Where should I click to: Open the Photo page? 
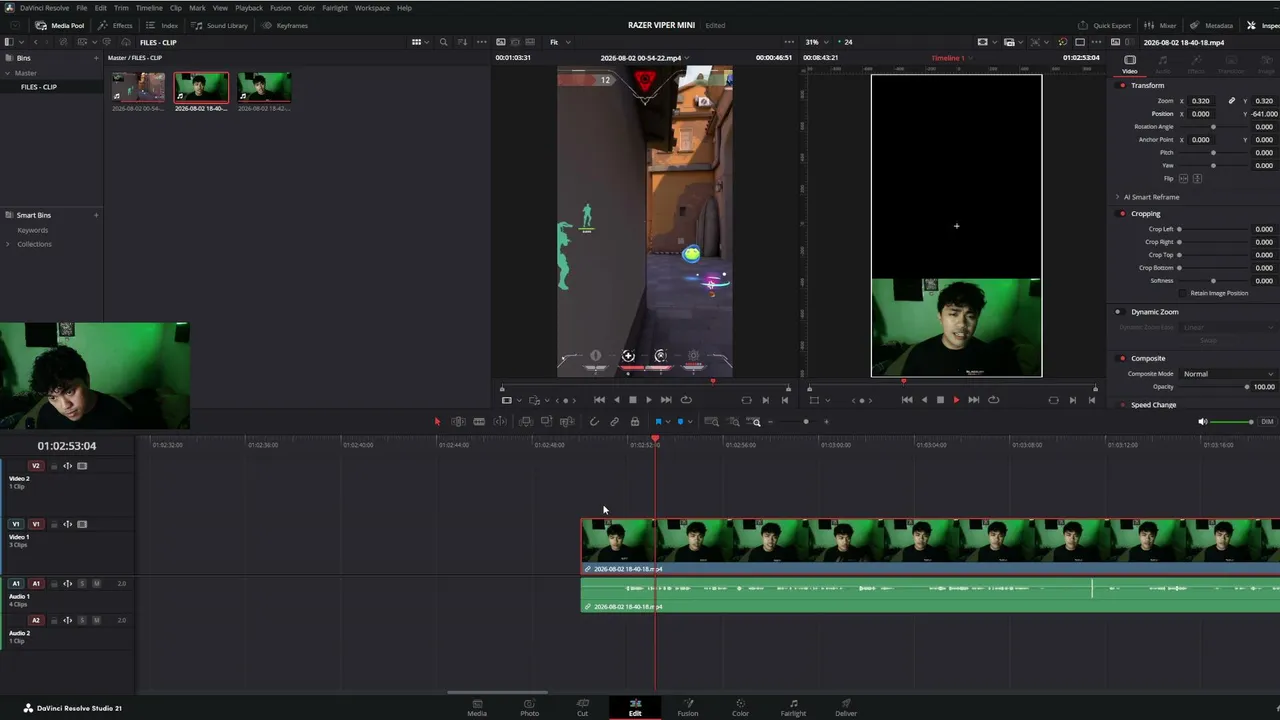point(530,707)
